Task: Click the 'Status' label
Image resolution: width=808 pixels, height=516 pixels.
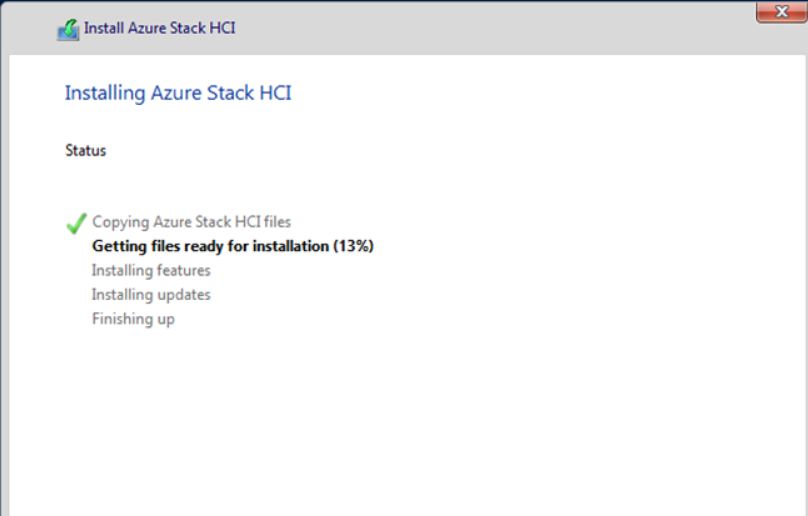Action: (x=86, y=151)
